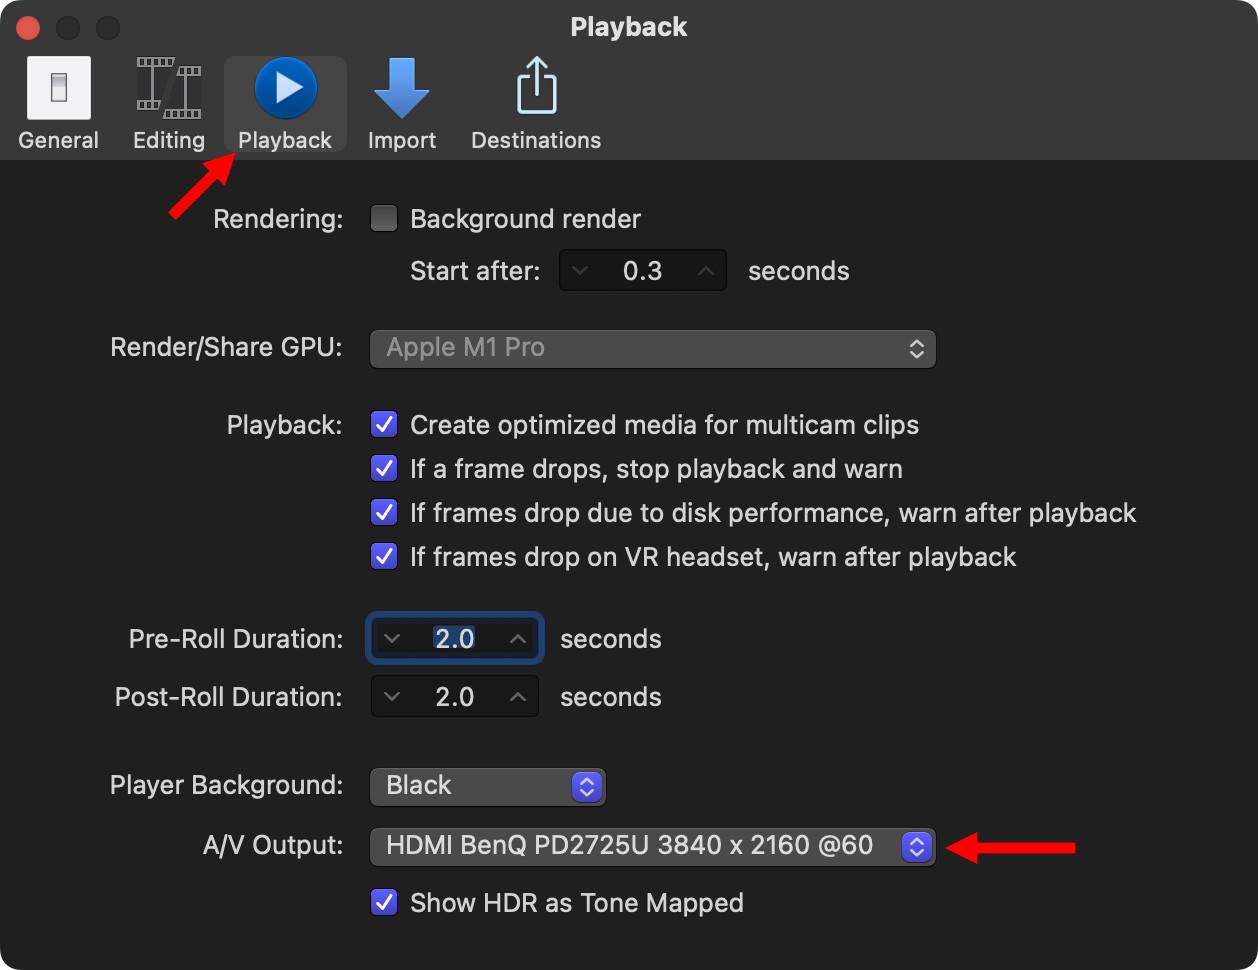This screenshot has height=970, width=1258.
Task: Uncheck the VR headset frame drop warning
Action: pos(384,557)
